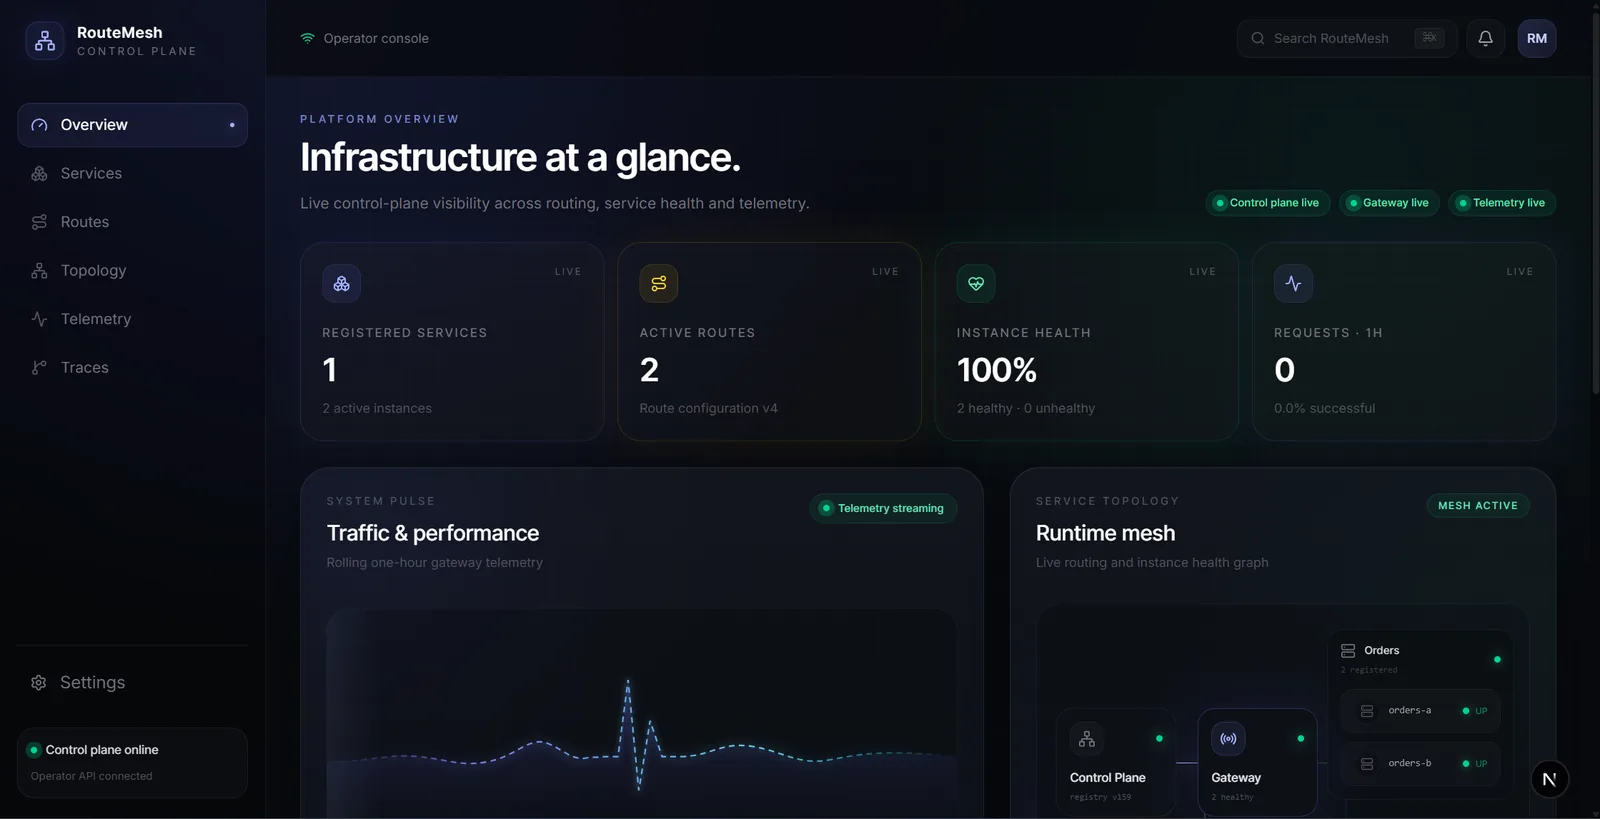Image resolution: width=1600 pixels, height=819 pixels.
Task: Select the orders-a instance row
Action: pyautogui.click(x=1420, y=711)
